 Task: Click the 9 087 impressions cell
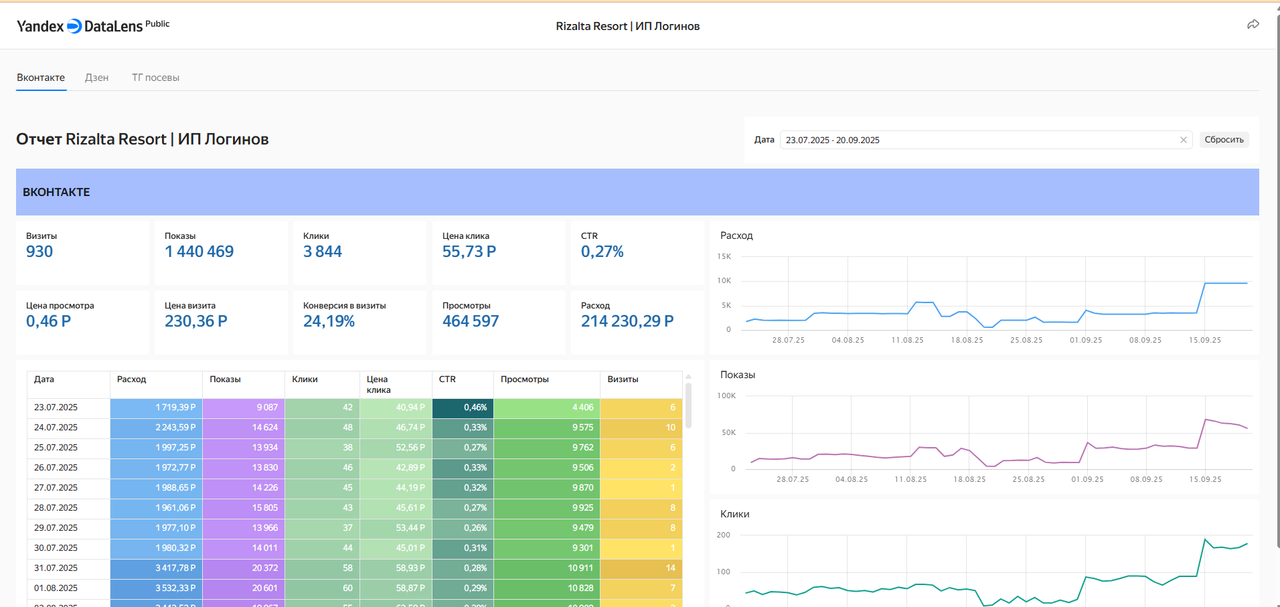[x=243, y=408]
